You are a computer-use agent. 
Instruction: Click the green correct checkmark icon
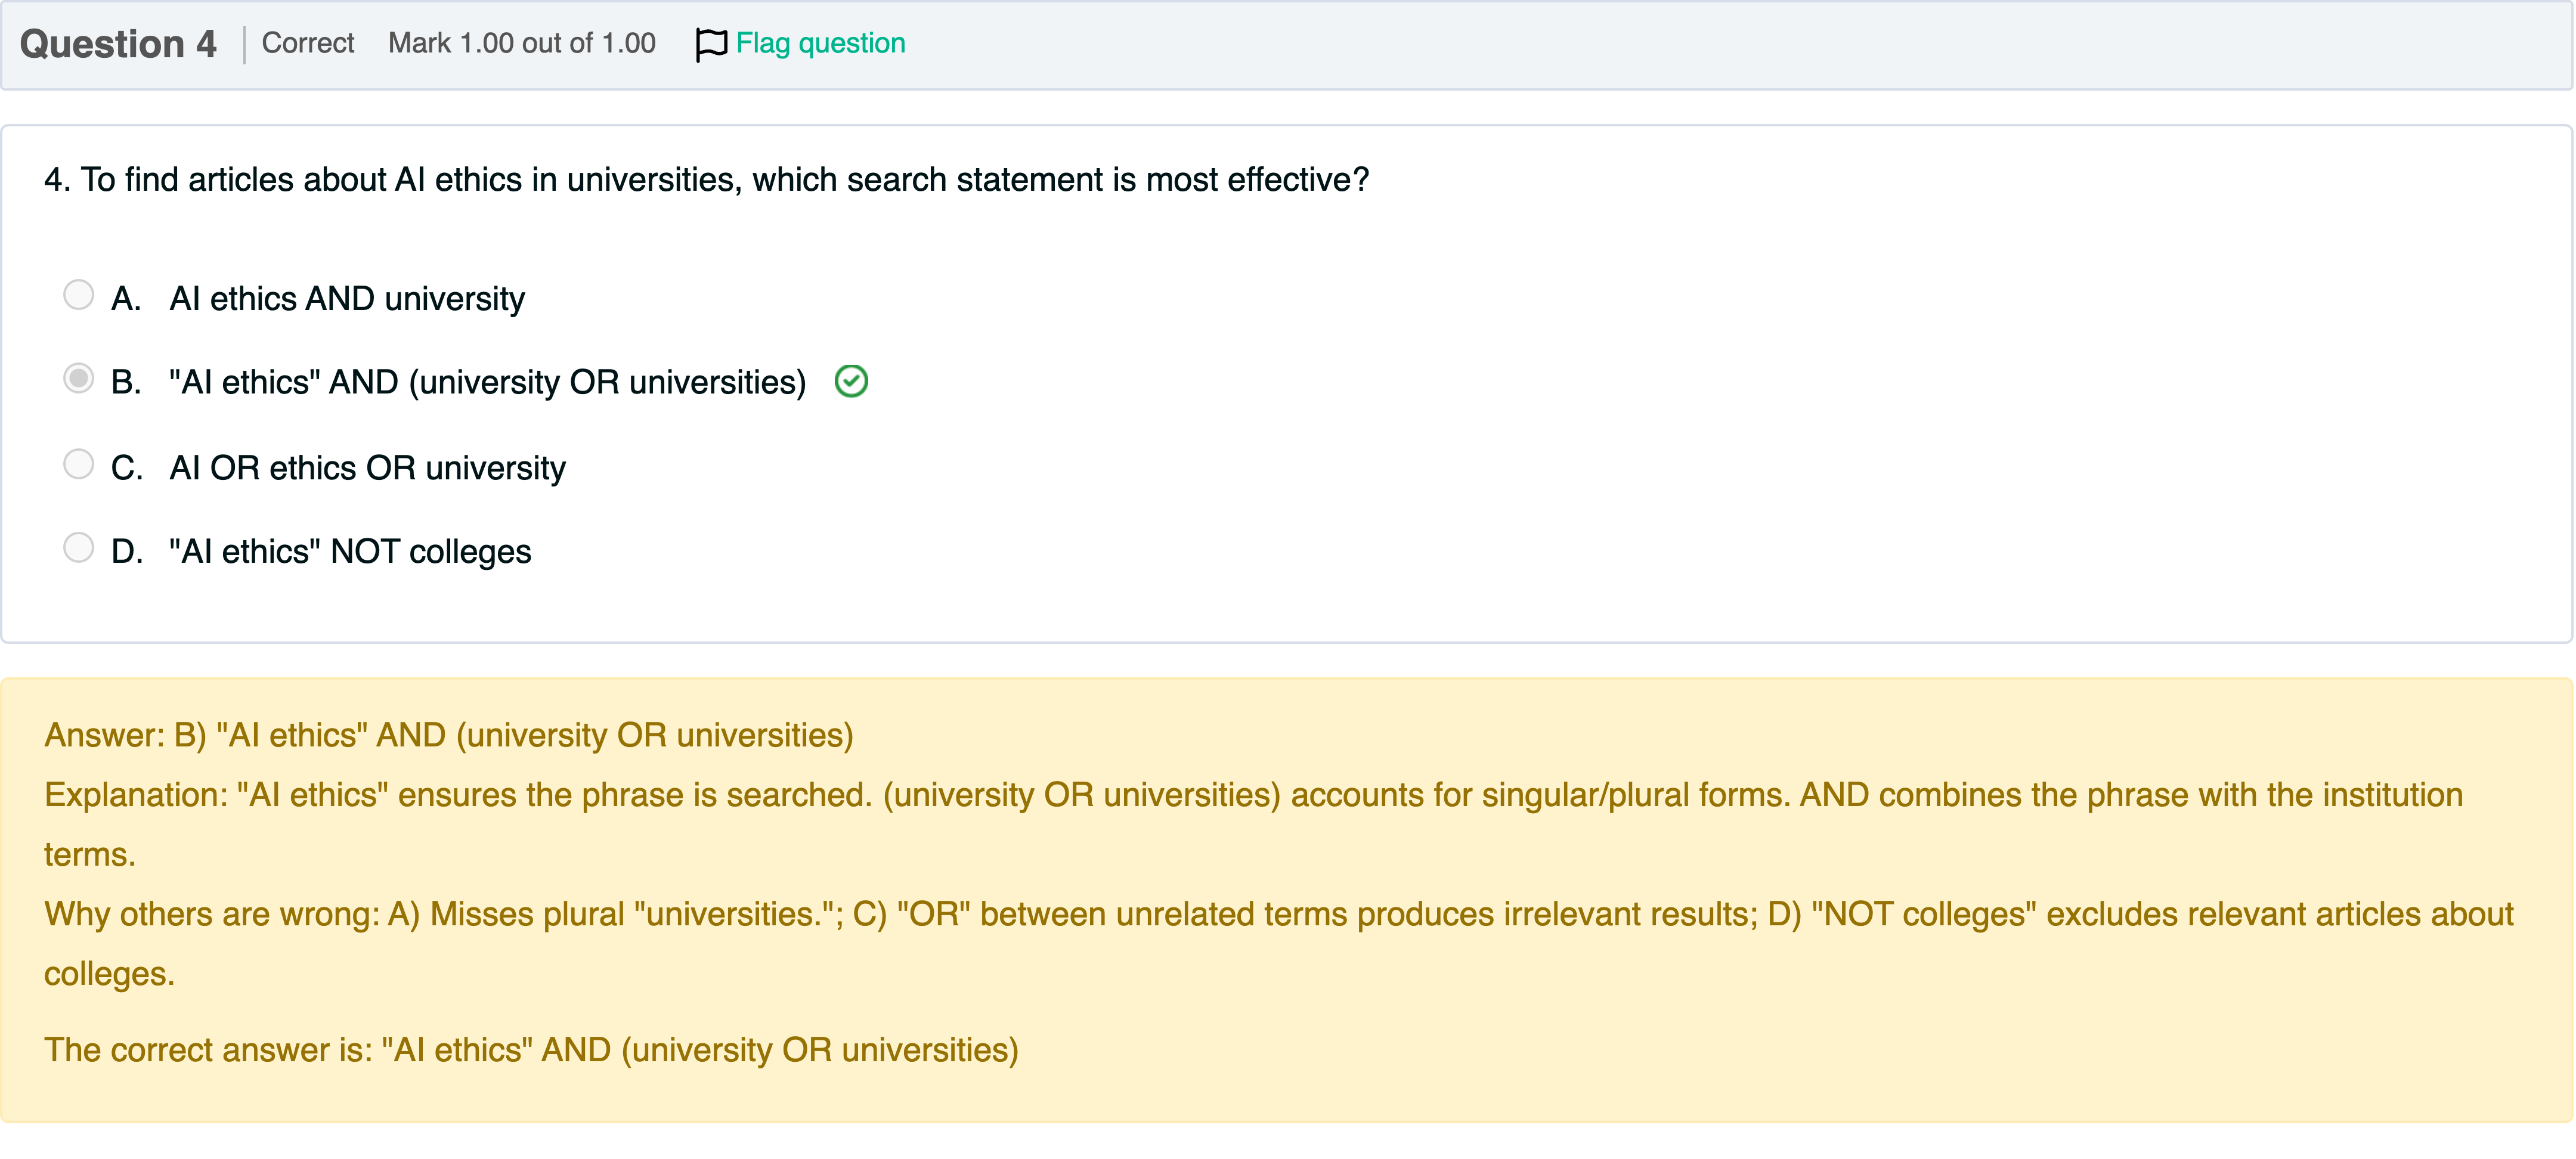point(851,381)
